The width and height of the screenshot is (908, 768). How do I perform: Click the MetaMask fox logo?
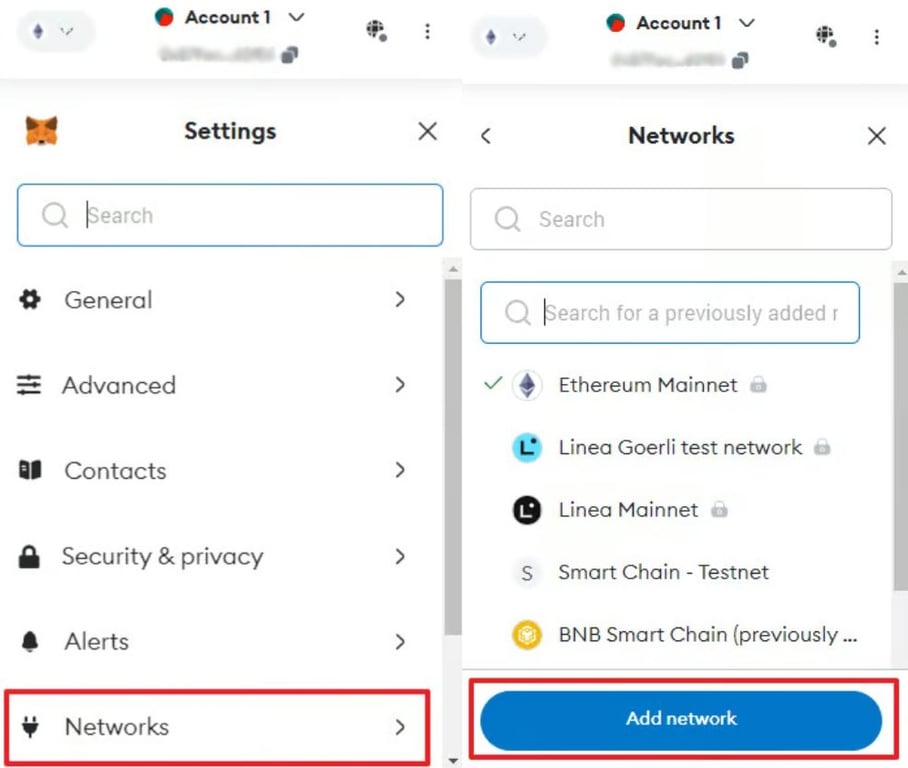point(40,130)
